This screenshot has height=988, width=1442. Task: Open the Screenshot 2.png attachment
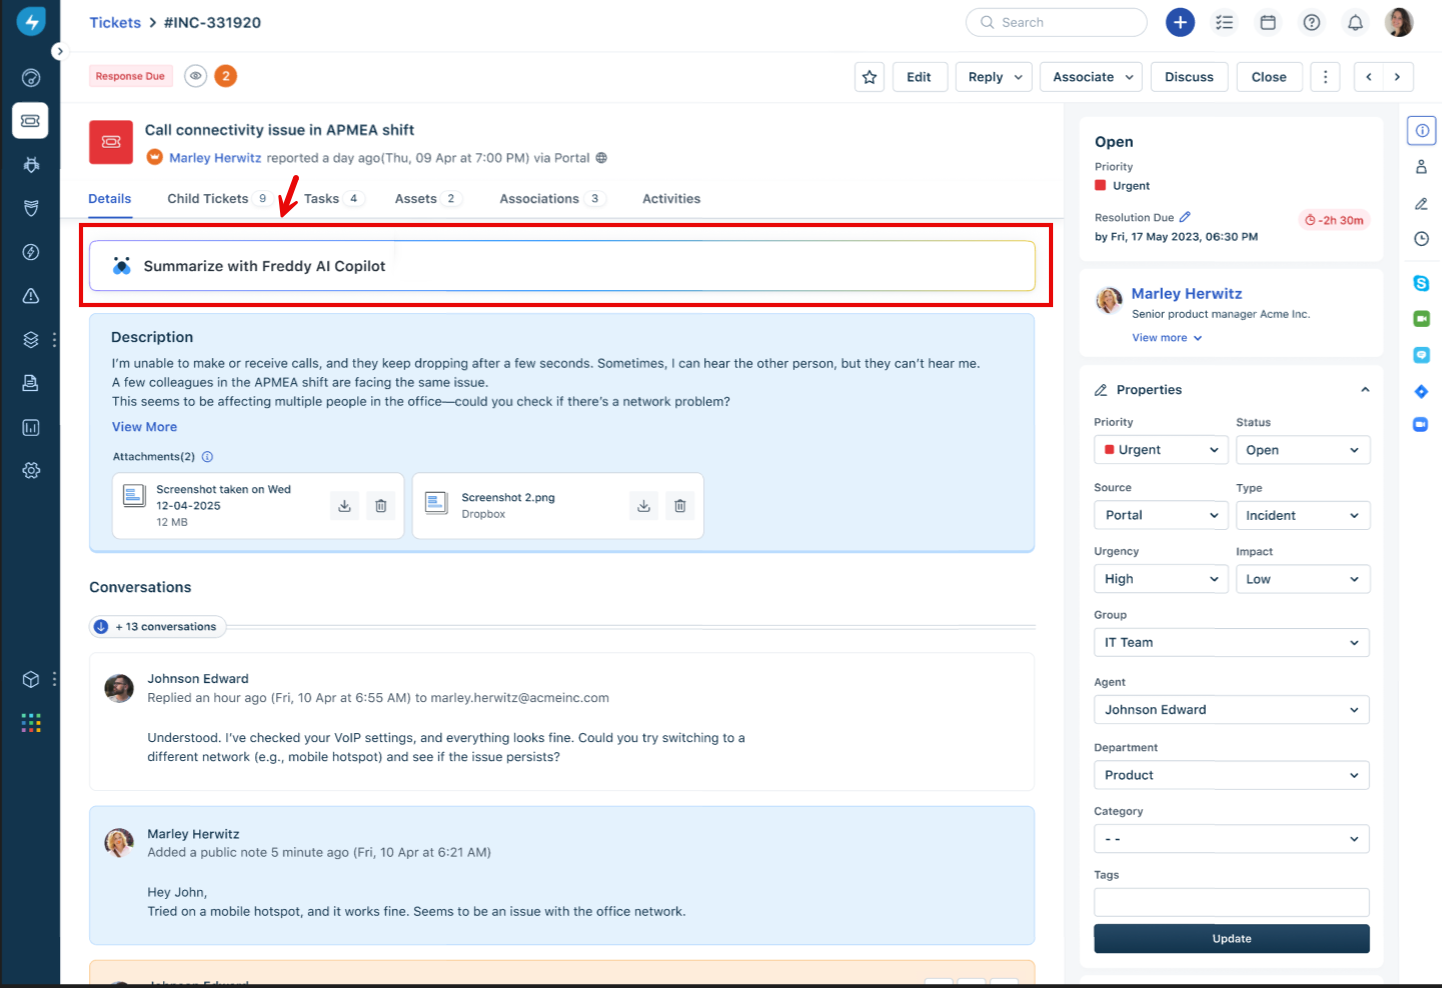pos(508,498)
